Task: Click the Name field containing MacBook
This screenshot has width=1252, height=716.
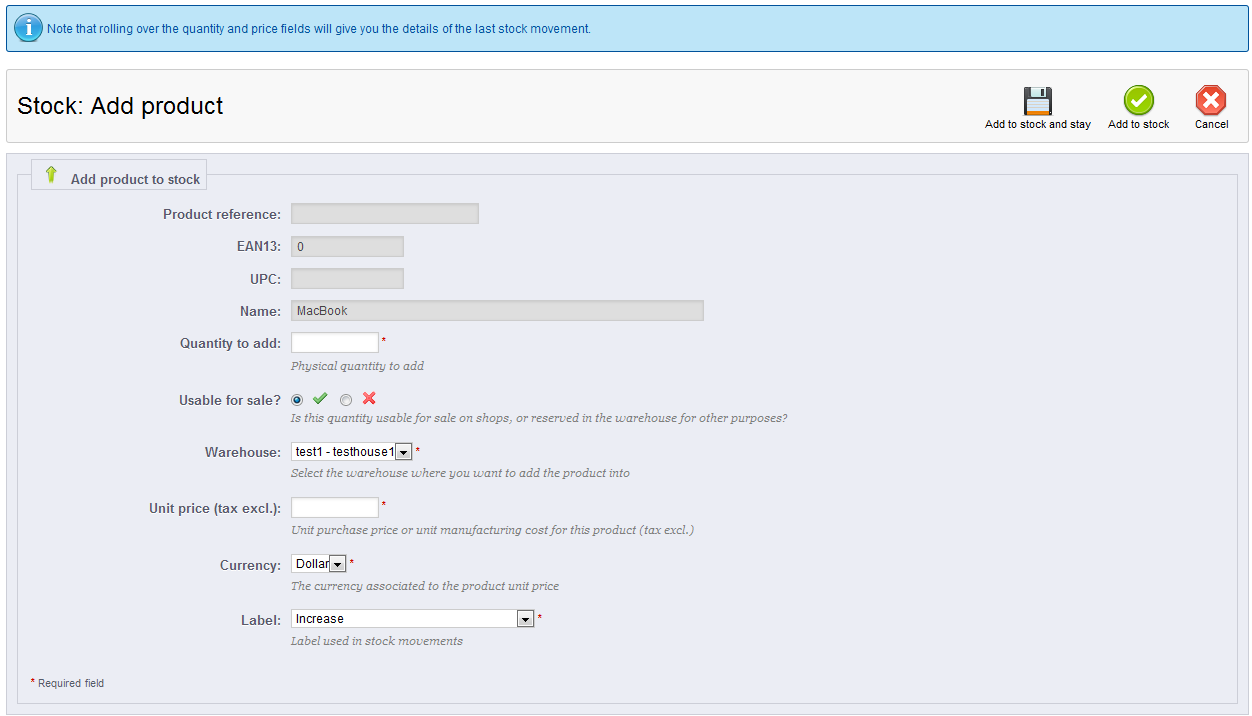Action: [x=497, y=311]
